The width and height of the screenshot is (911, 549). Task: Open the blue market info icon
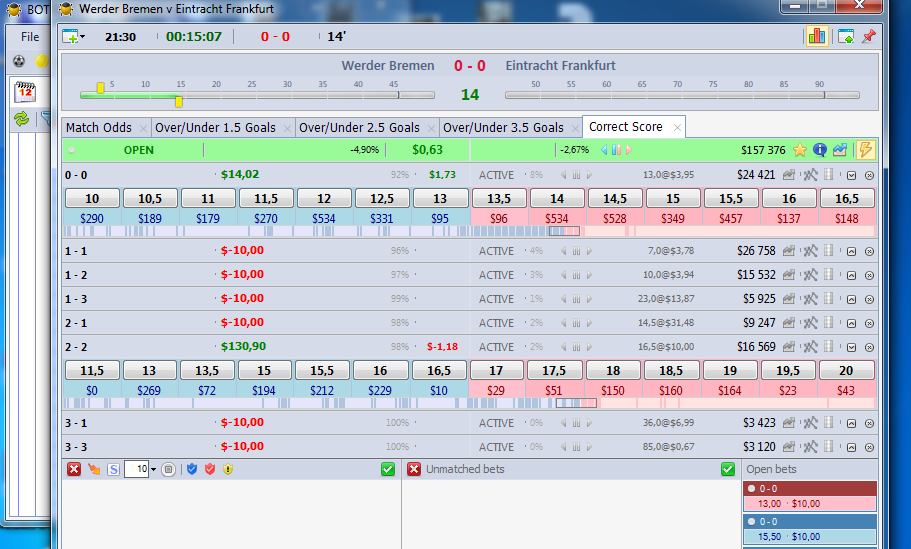click(820, 150)
